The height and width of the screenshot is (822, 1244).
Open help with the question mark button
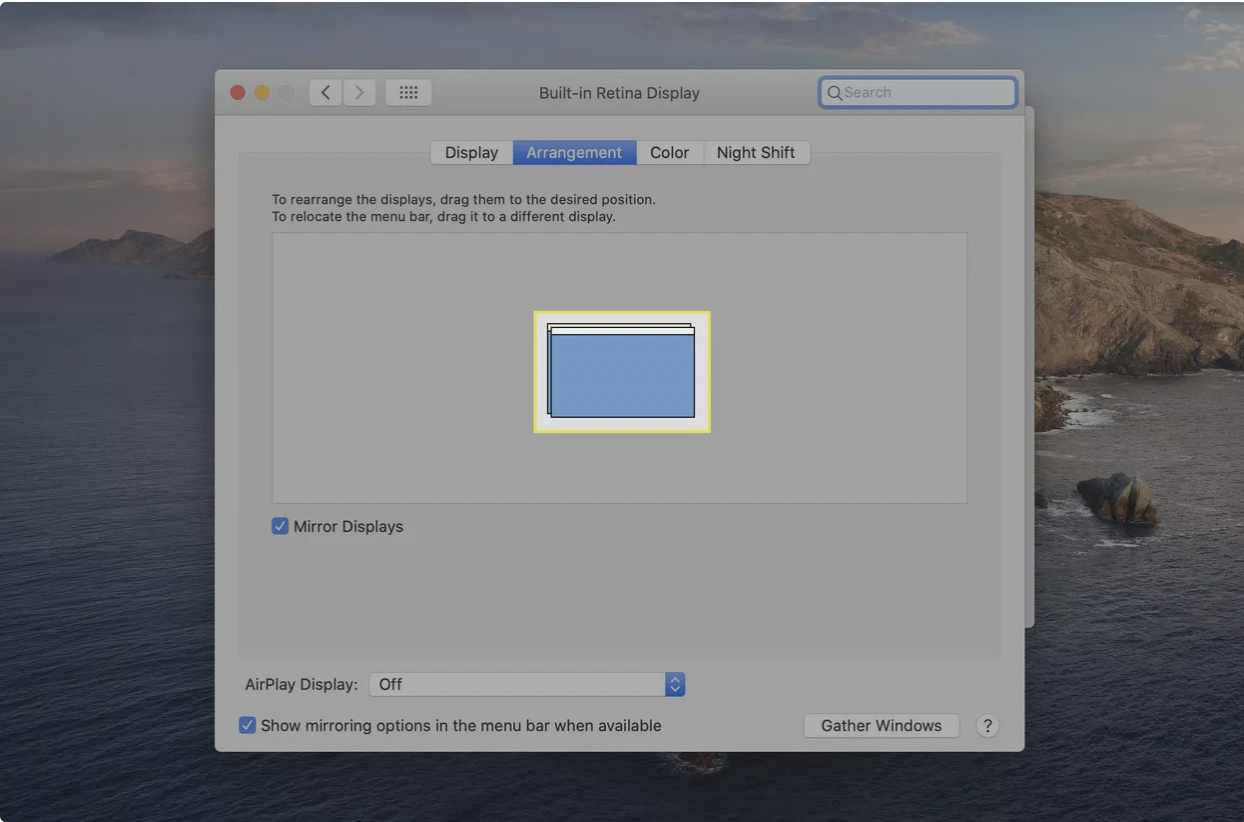pos(987,726)
